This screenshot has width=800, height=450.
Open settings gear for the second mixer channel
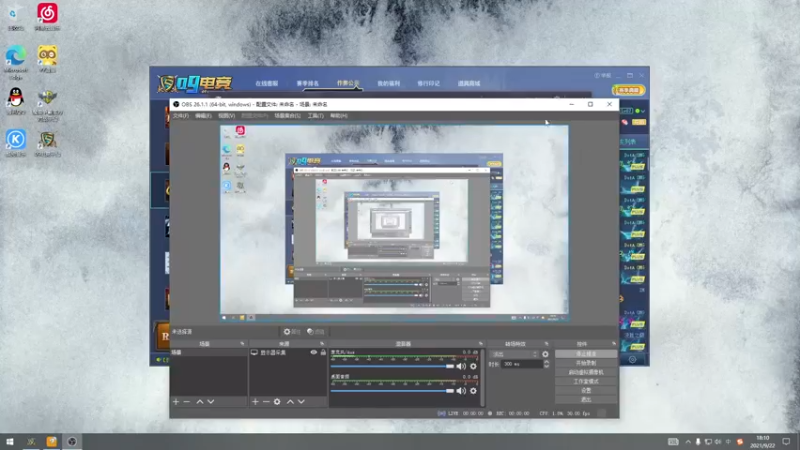(x=473, y=391)
